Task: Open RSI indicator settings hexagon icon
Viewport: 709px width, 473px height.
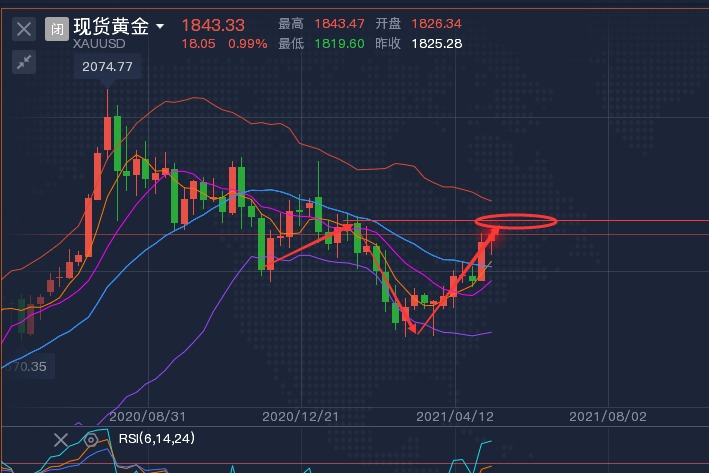Action: pyautogui.click(x=91, y=440)
